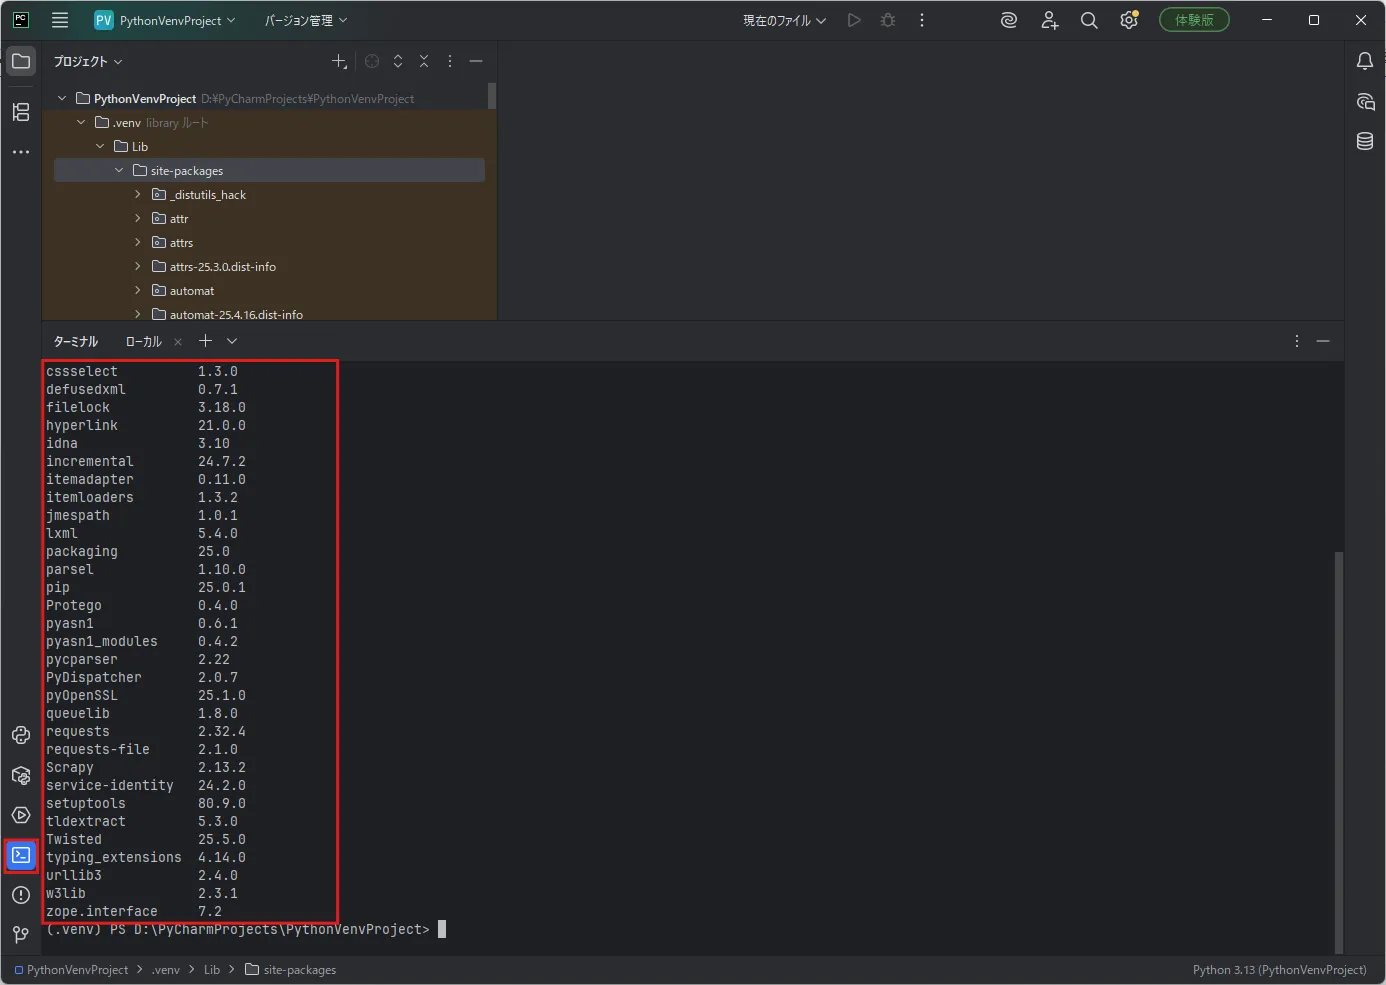Open the Structure tool window

[x=21, y=112]
